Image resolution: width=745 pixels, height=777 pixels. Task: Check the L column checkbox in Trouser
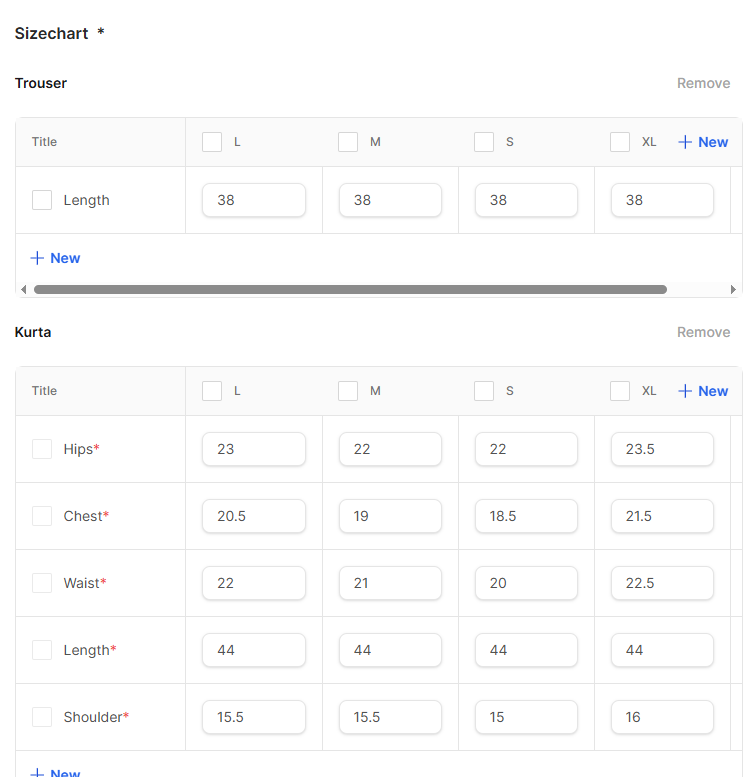(212, 142)
